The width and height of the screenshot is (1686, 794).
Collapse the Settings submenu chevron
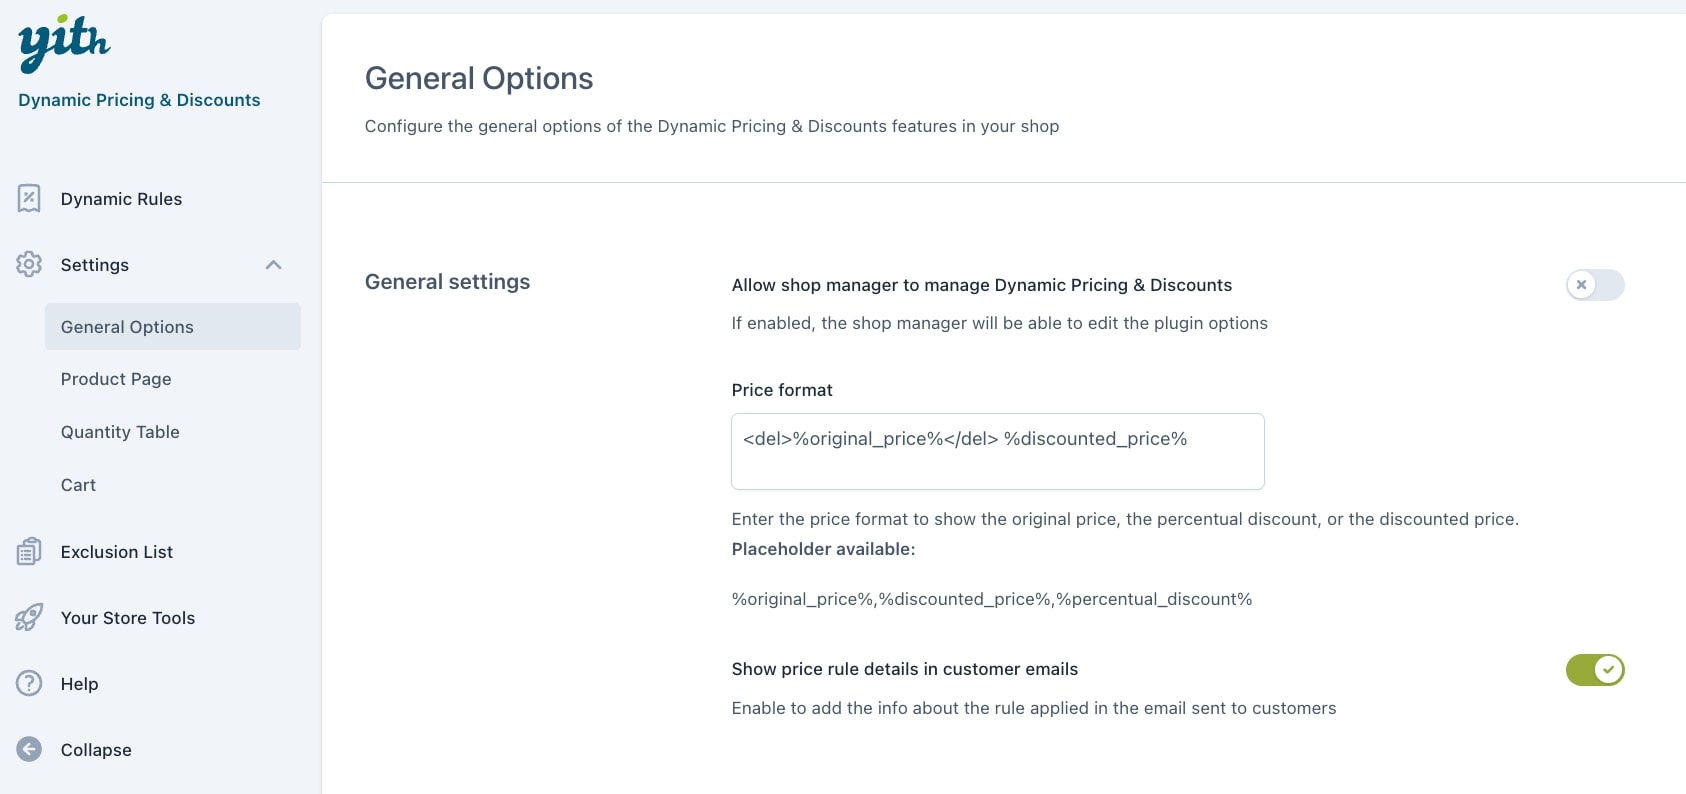[273, 265]
